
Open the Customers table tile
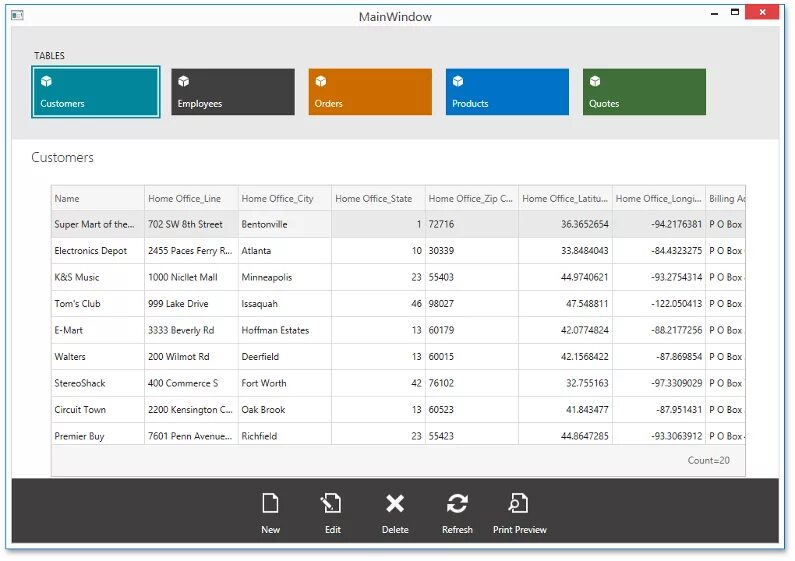pos(96,92)
